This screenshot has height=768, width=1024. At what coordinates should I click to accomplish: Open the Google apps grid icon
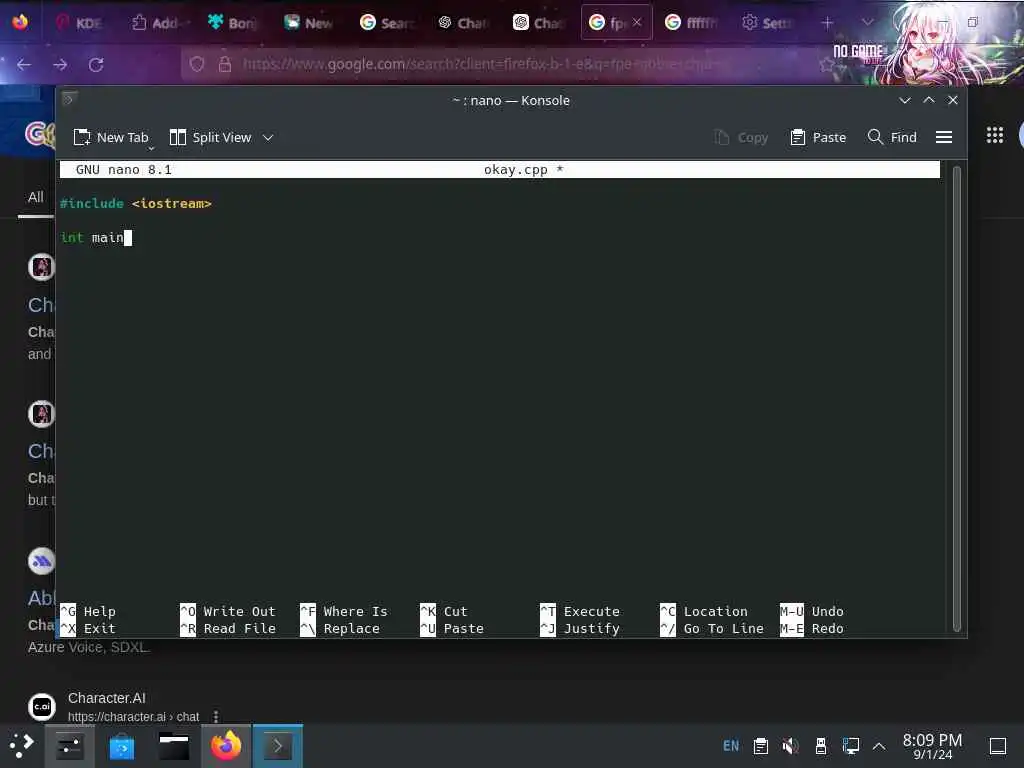click(x=995, y=135)
